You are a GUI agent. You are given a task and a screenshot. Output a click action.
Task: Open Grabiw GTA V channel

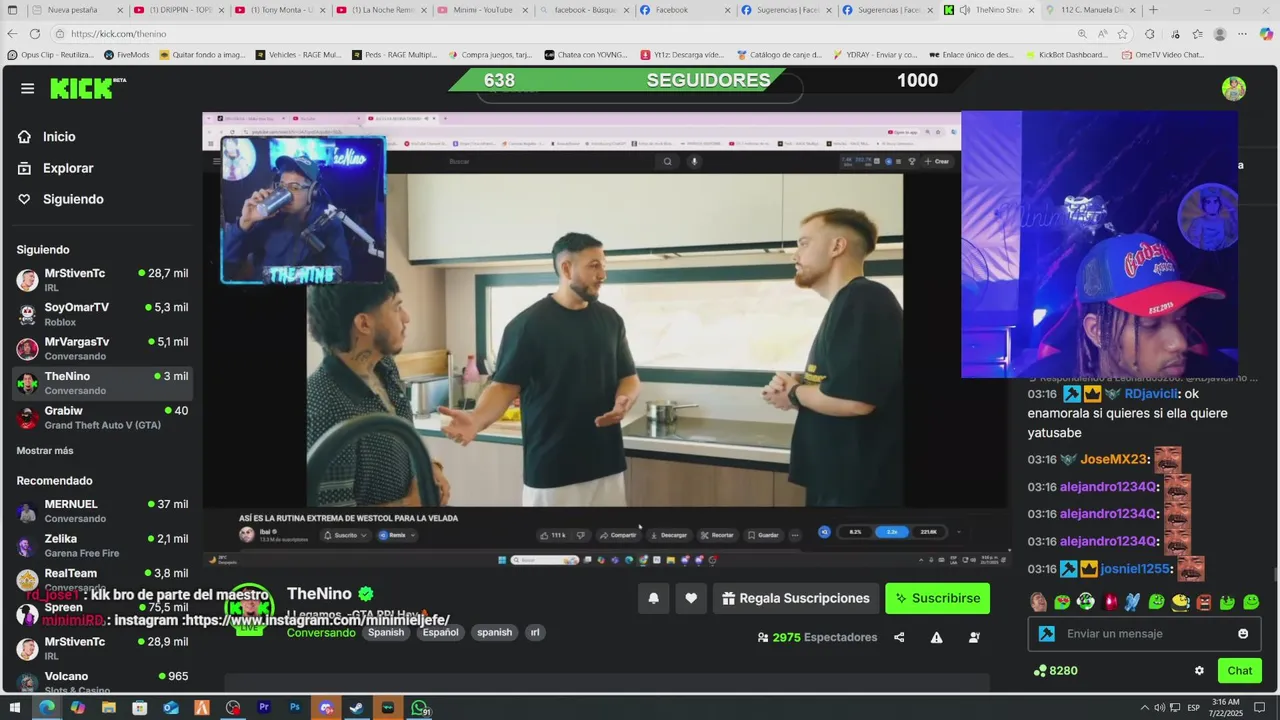click(102, 417)
